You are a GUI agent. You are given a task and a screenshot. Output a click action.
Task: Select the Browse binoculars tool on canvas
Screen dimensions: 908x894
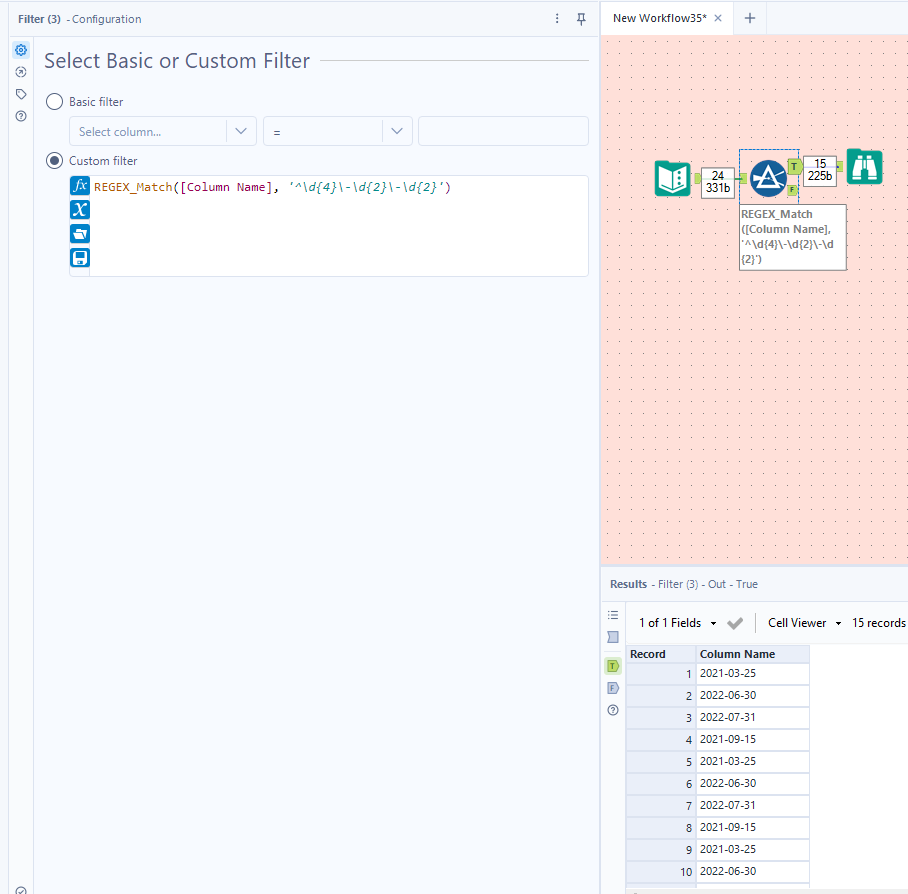coord(864,167)
